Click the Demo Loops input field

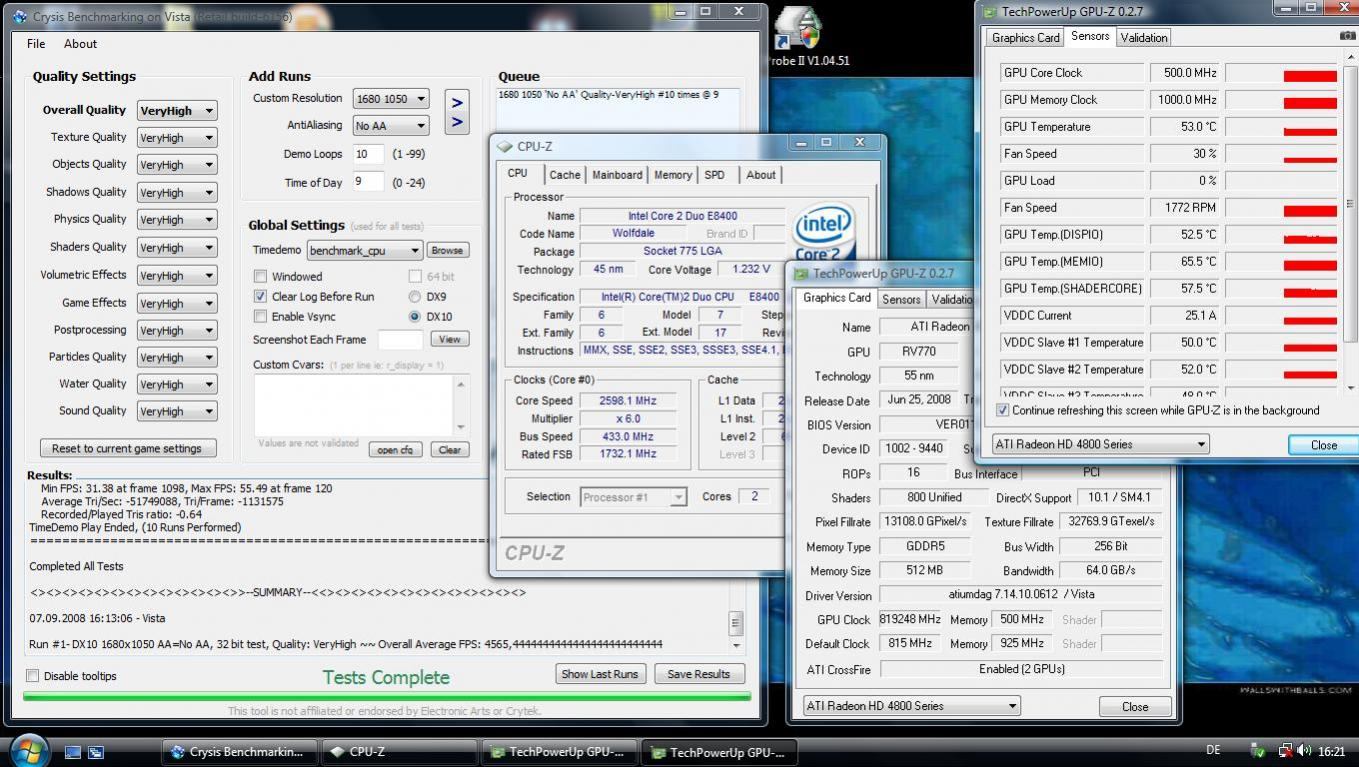point(368,154)
